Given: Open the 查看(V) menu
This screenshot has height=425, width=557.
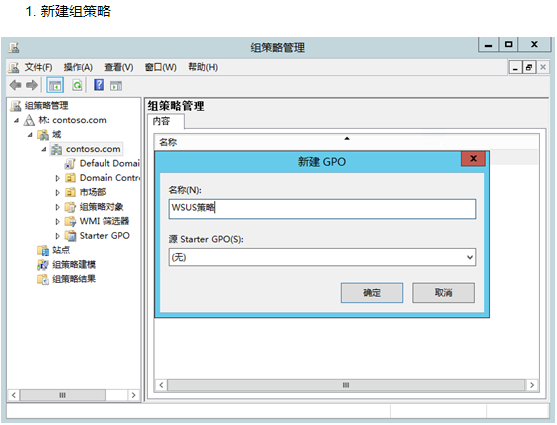Looking at the screenshot, I should click(x=119, y=67).
